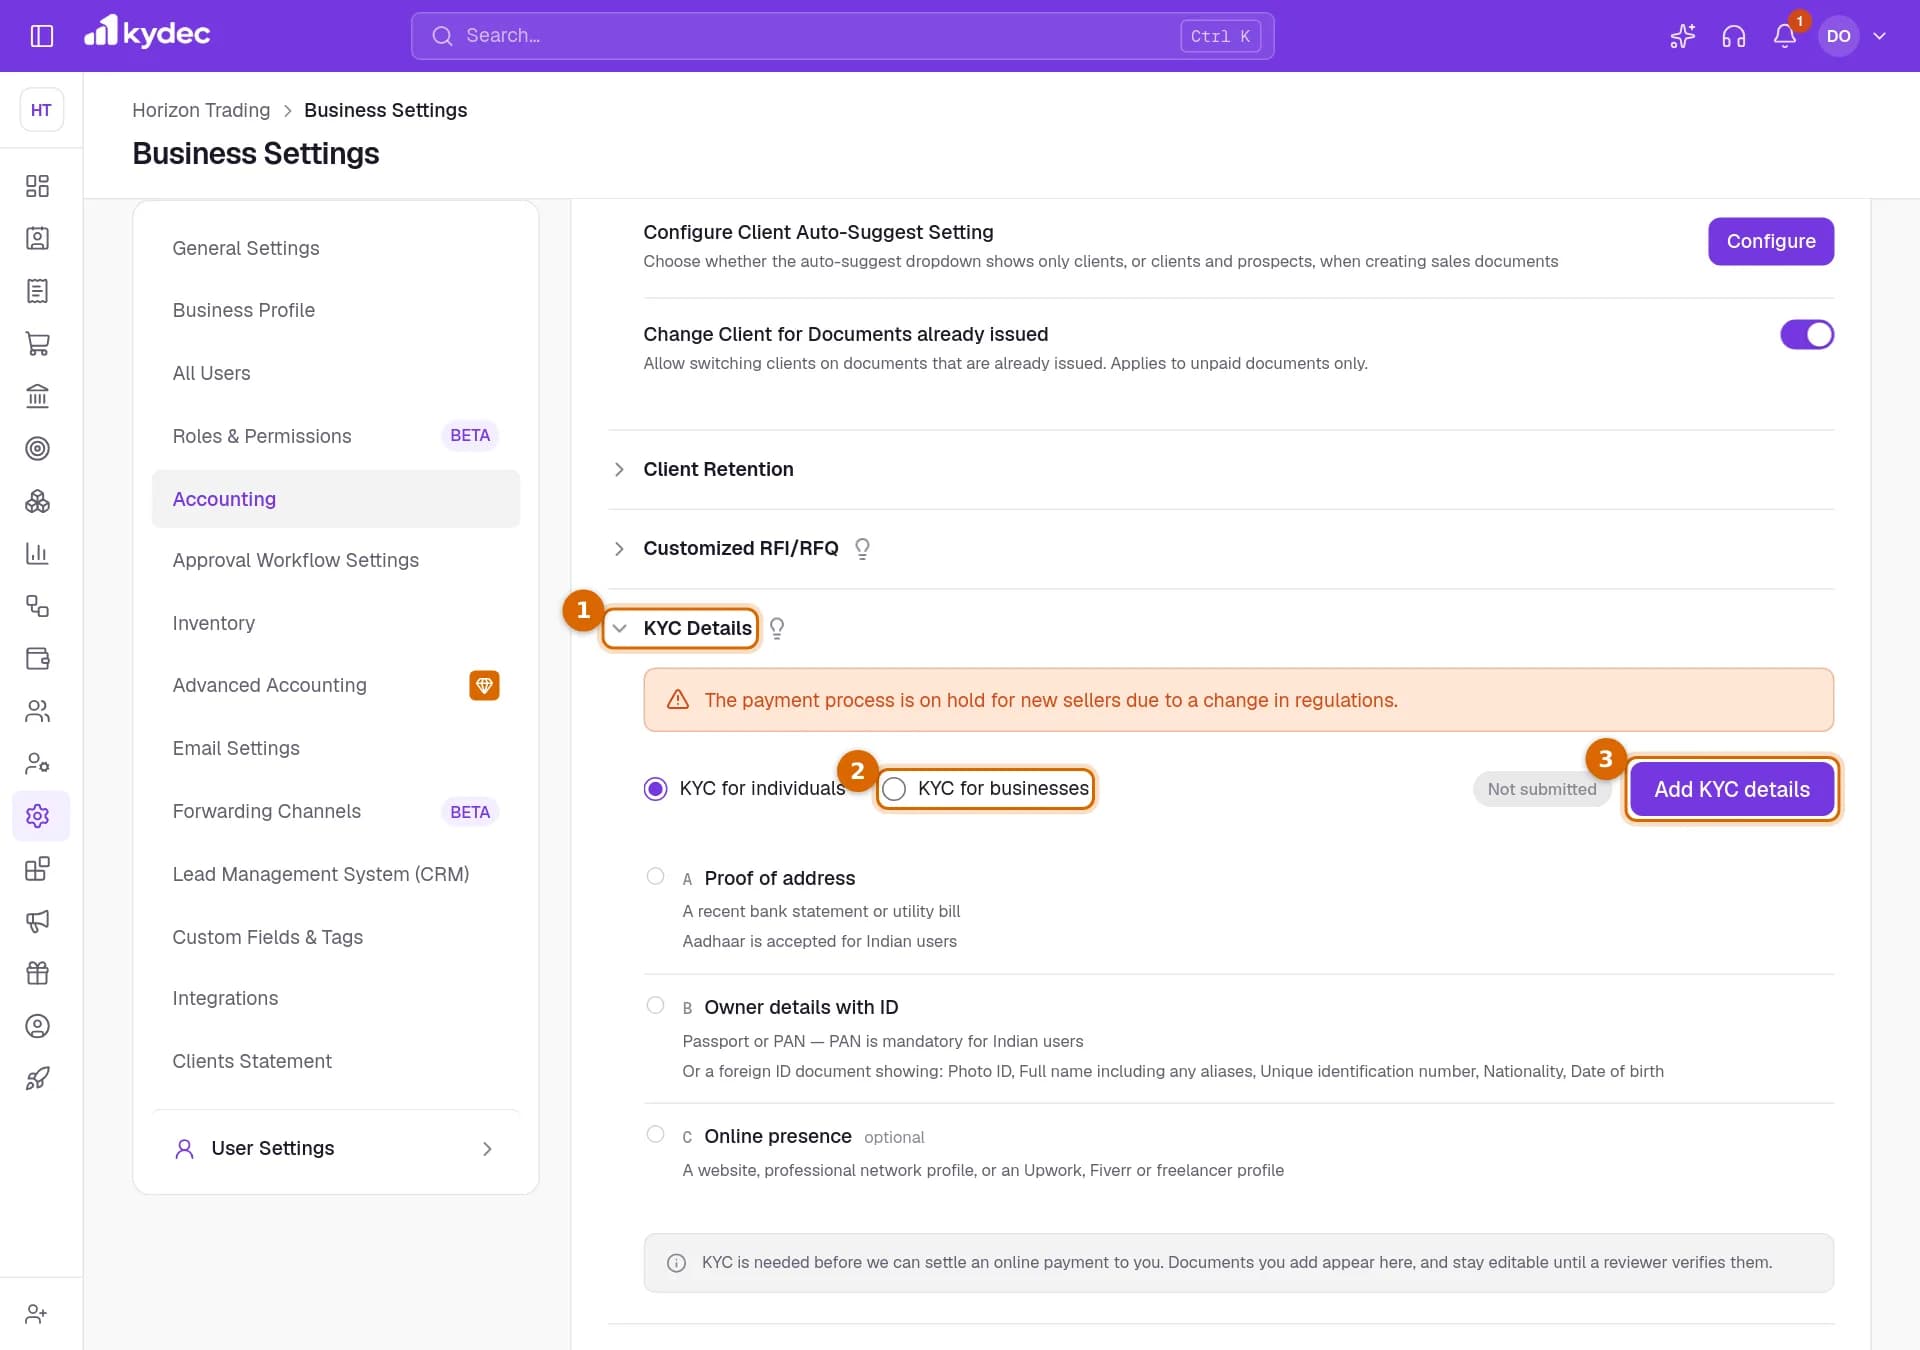Click the Owner details with ID circle

[x=655, y=1006]
